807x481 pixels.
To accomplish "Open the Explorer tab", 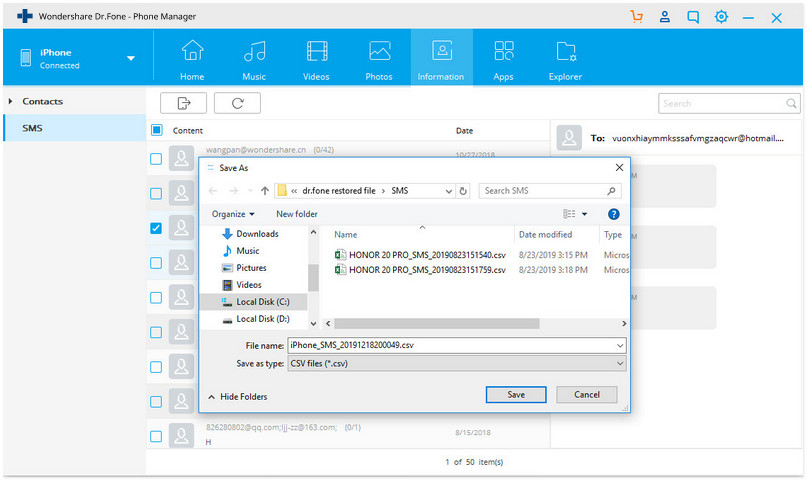I will point(565,60).
